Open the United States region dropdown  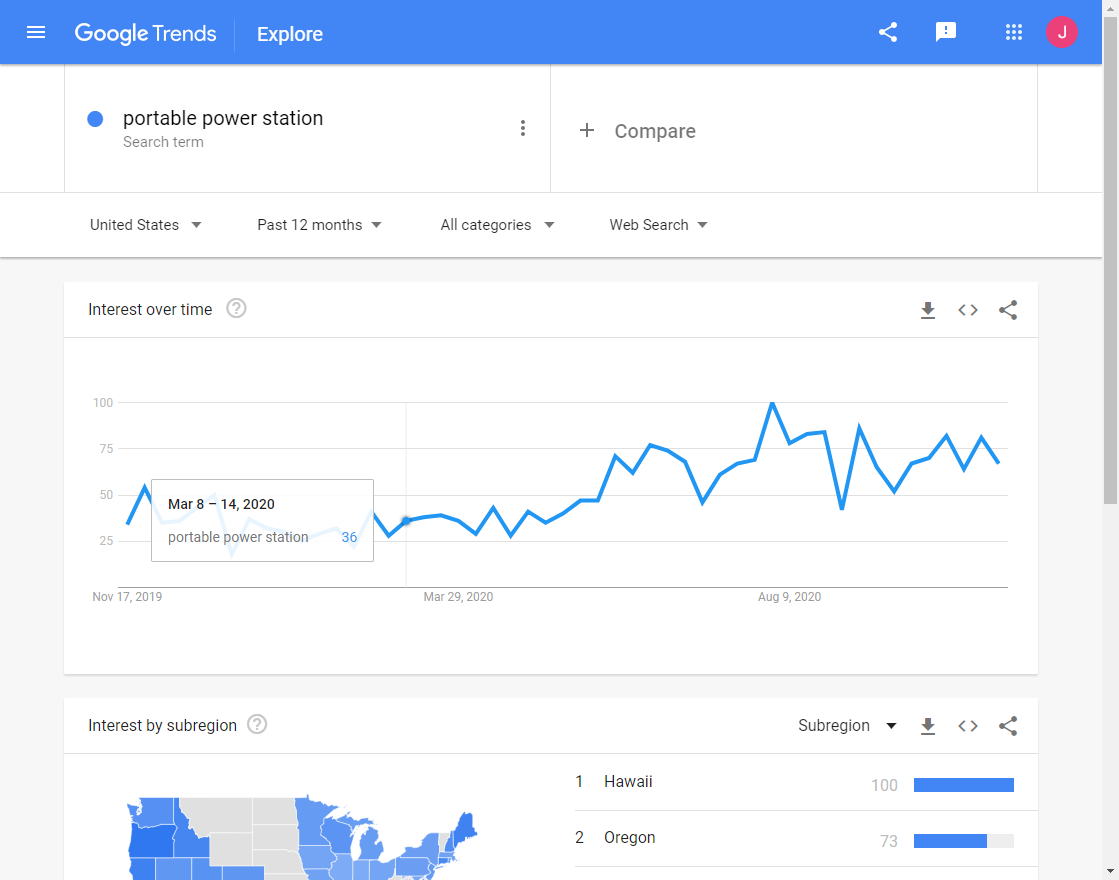[145, 225]
